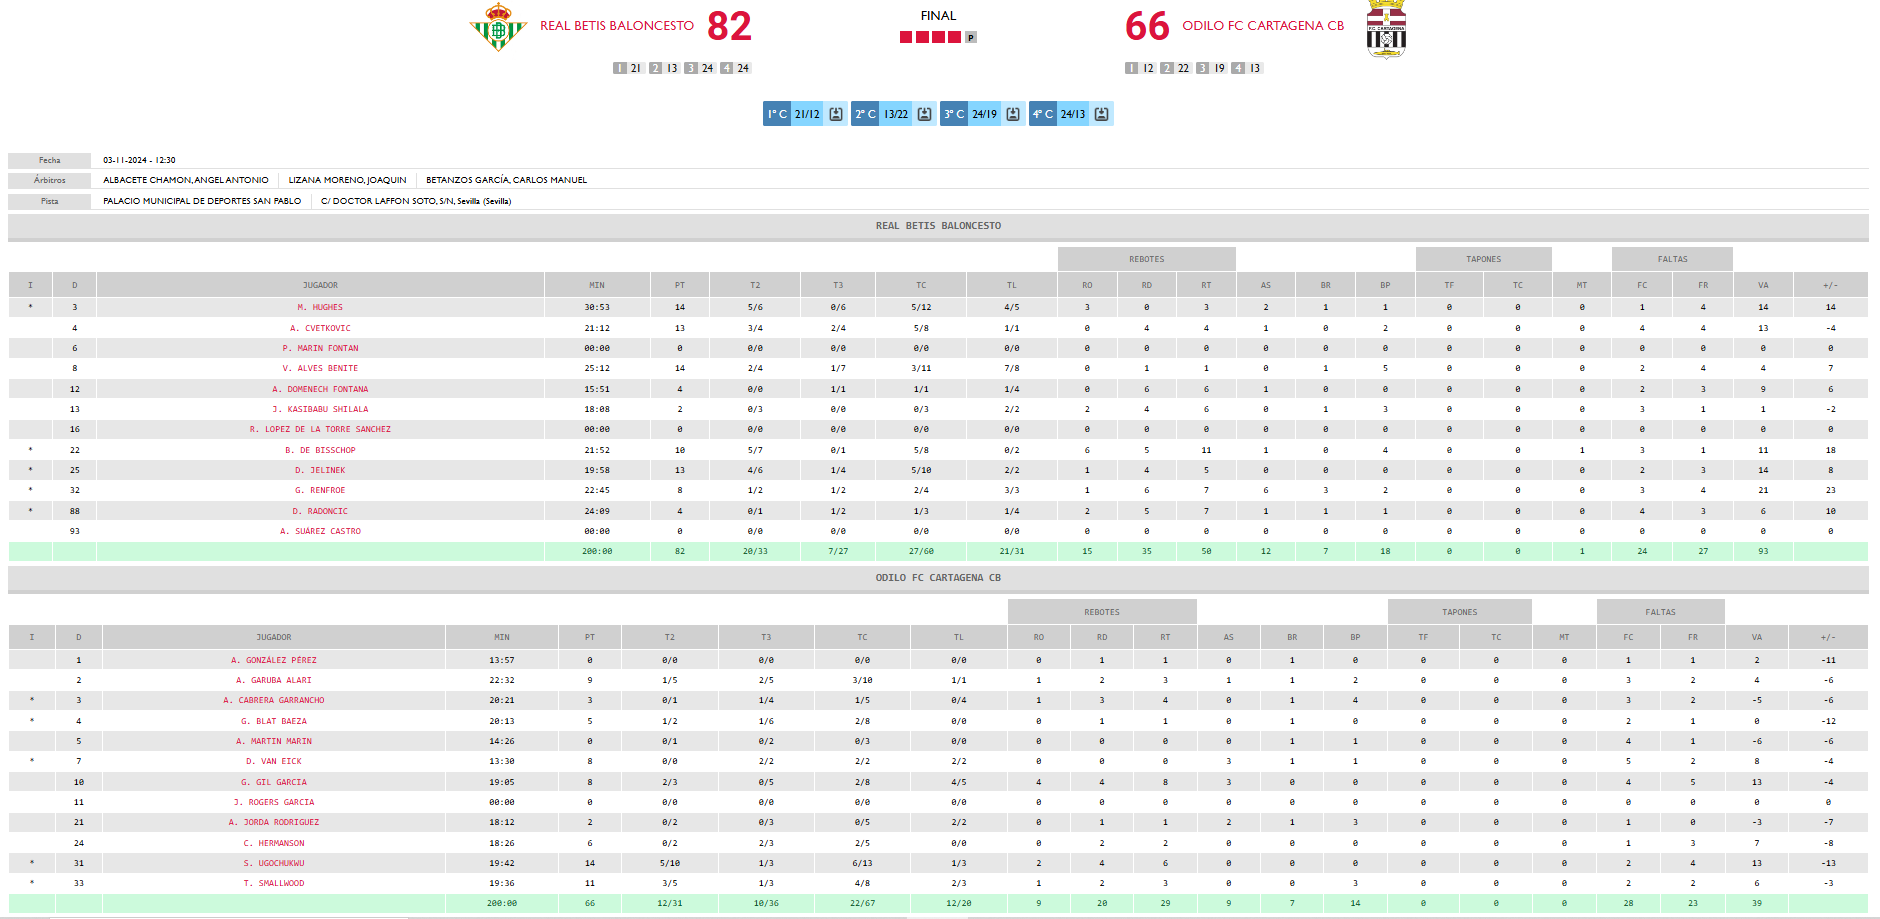Open player A. Jorda Rodriguez
Screen dimensions: 1880x919
pyautogui.click(x=274, y=822)
